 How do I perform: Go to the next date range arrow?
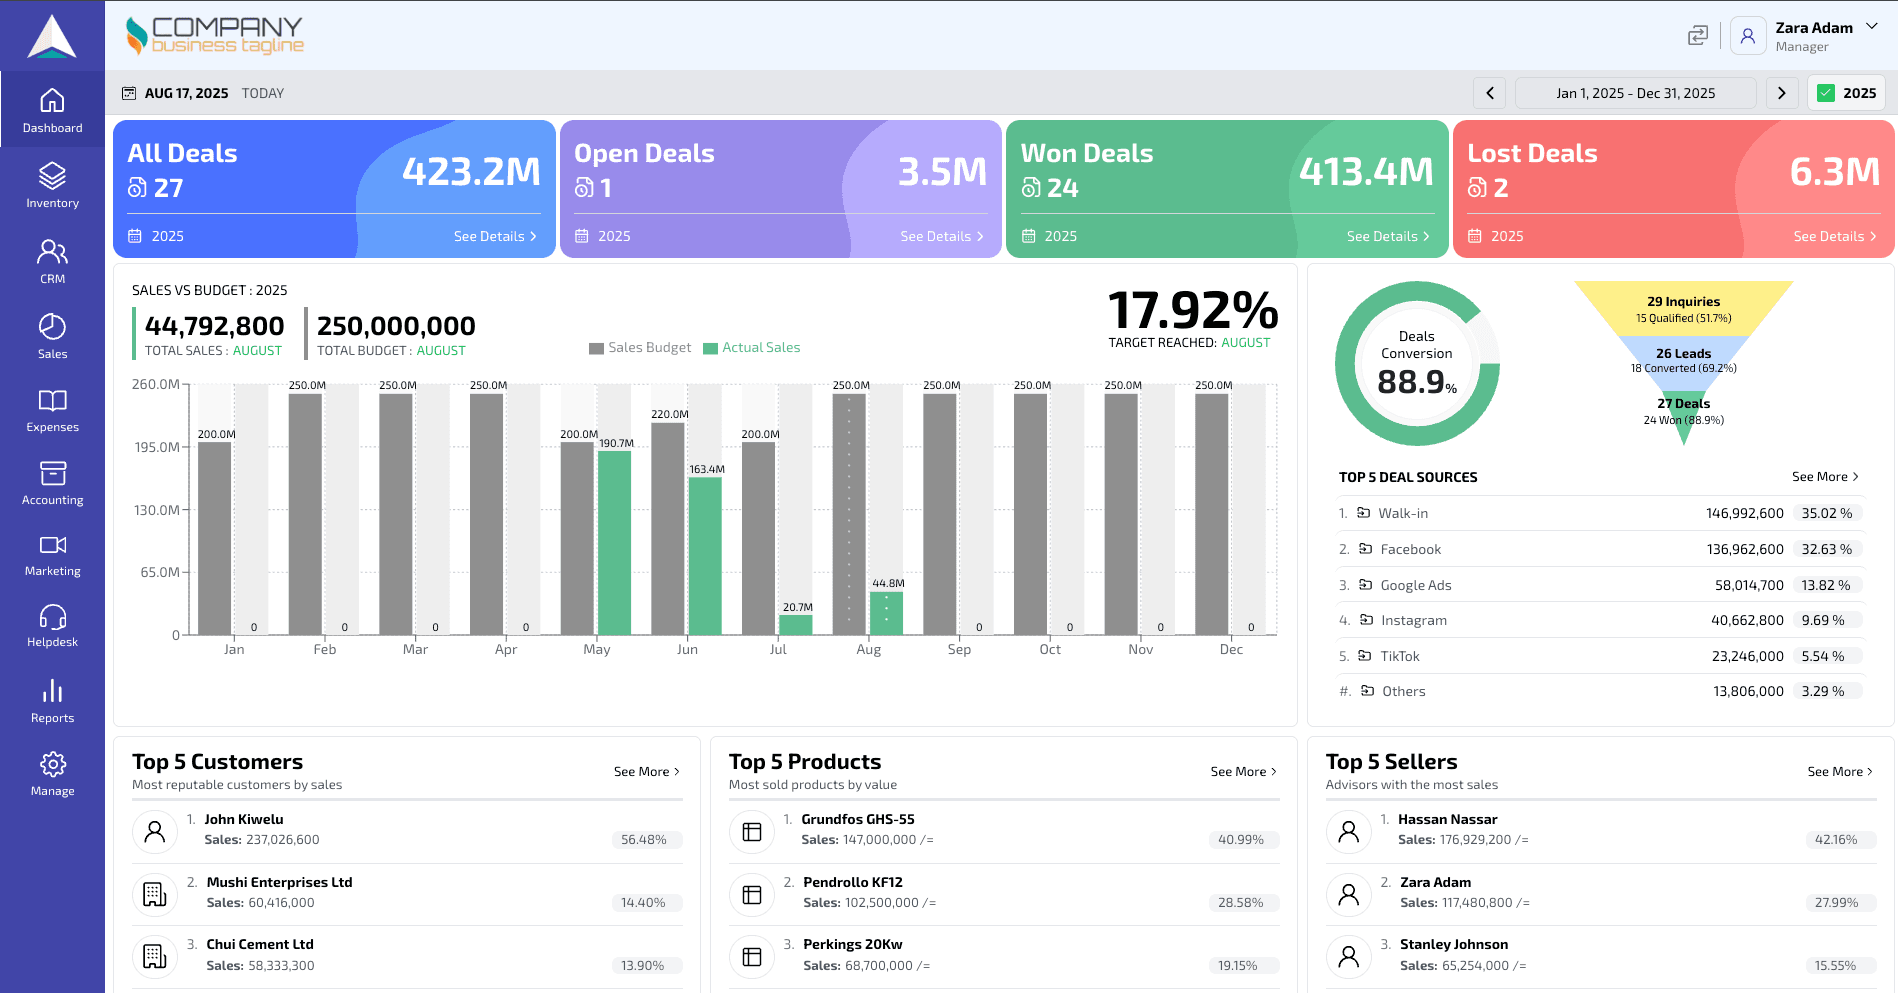[1781, 93]
